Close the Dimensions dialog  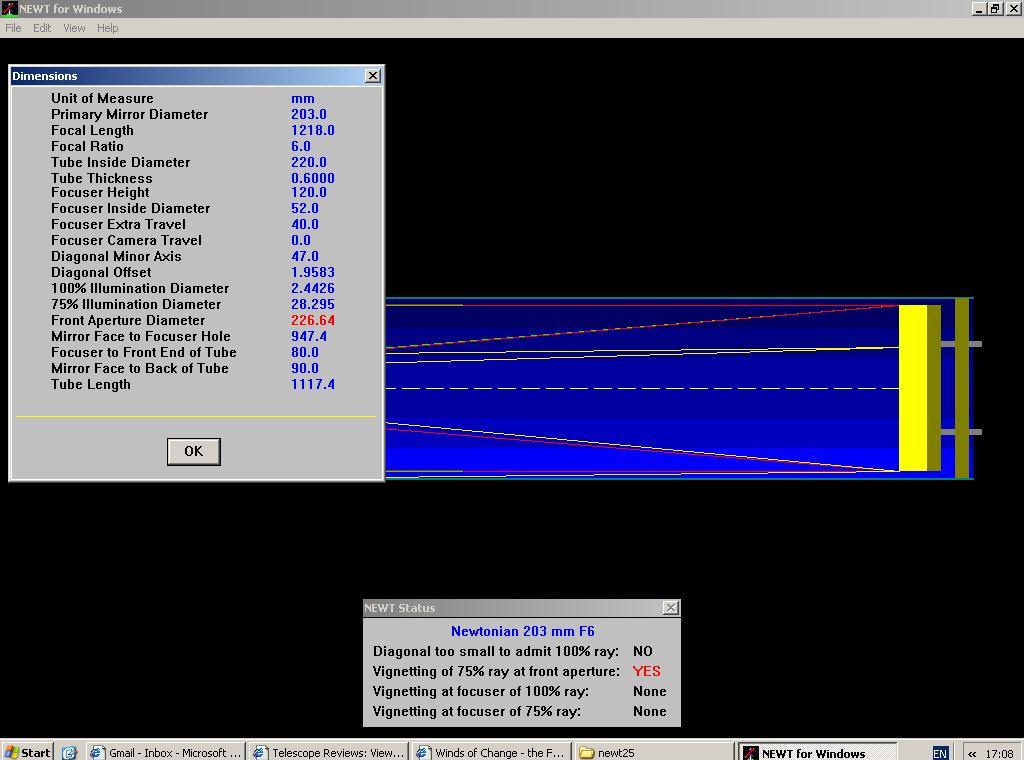[372, 76]
